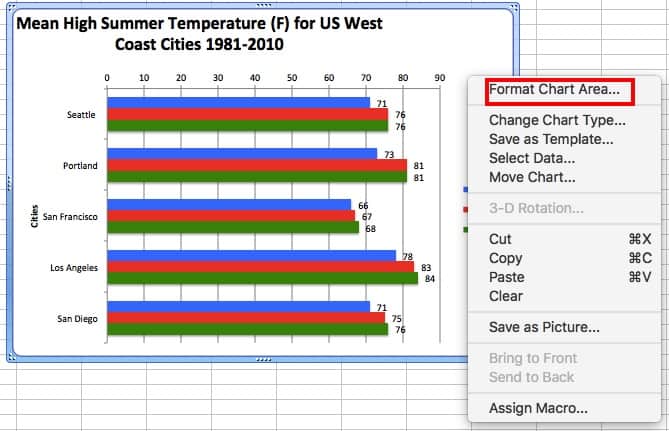Select Save as Template option
The image size is (669, 431).
tap(551, 139)
